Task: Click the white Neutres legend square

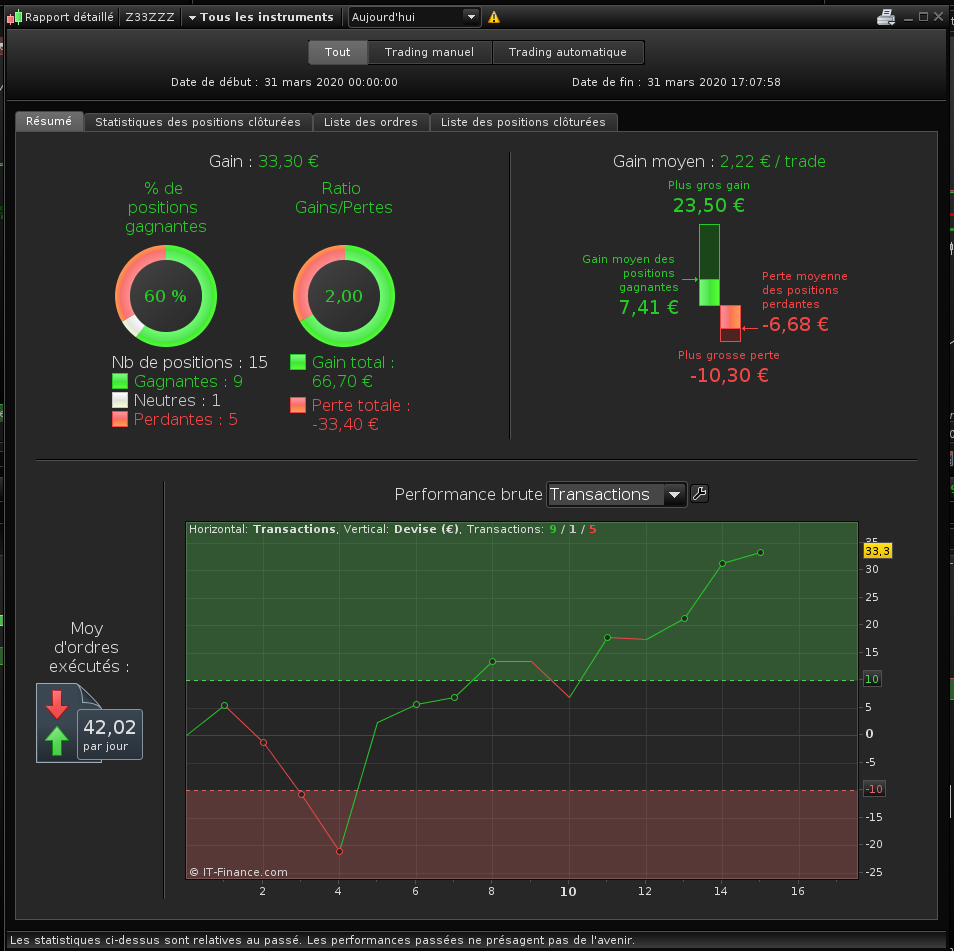Action: 120,400
